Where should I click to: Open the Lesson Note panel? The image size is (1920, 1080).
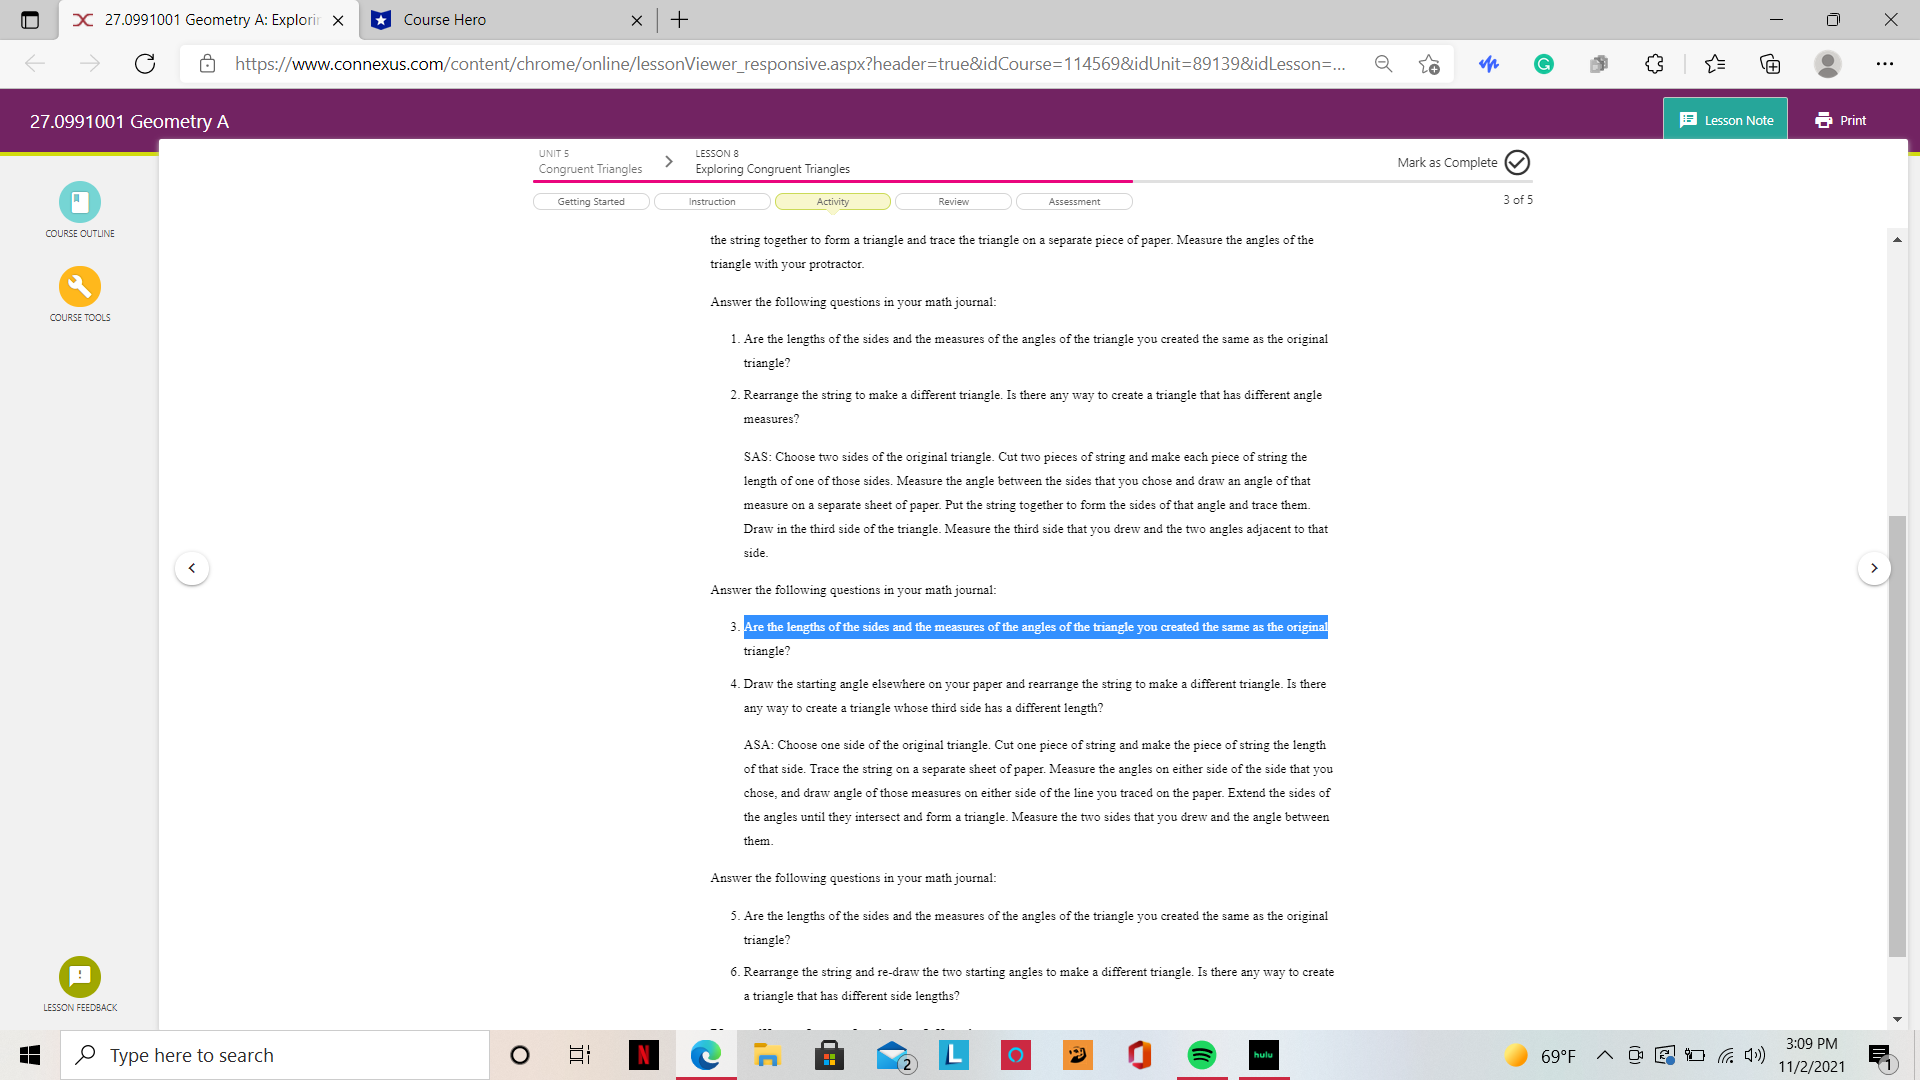click(x=1726, y=120)
